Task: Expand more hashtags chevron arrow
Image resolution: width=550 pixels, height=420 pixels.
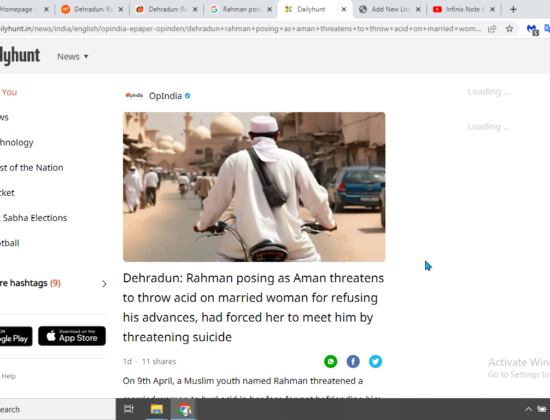Action: click(x=104, y=284)
